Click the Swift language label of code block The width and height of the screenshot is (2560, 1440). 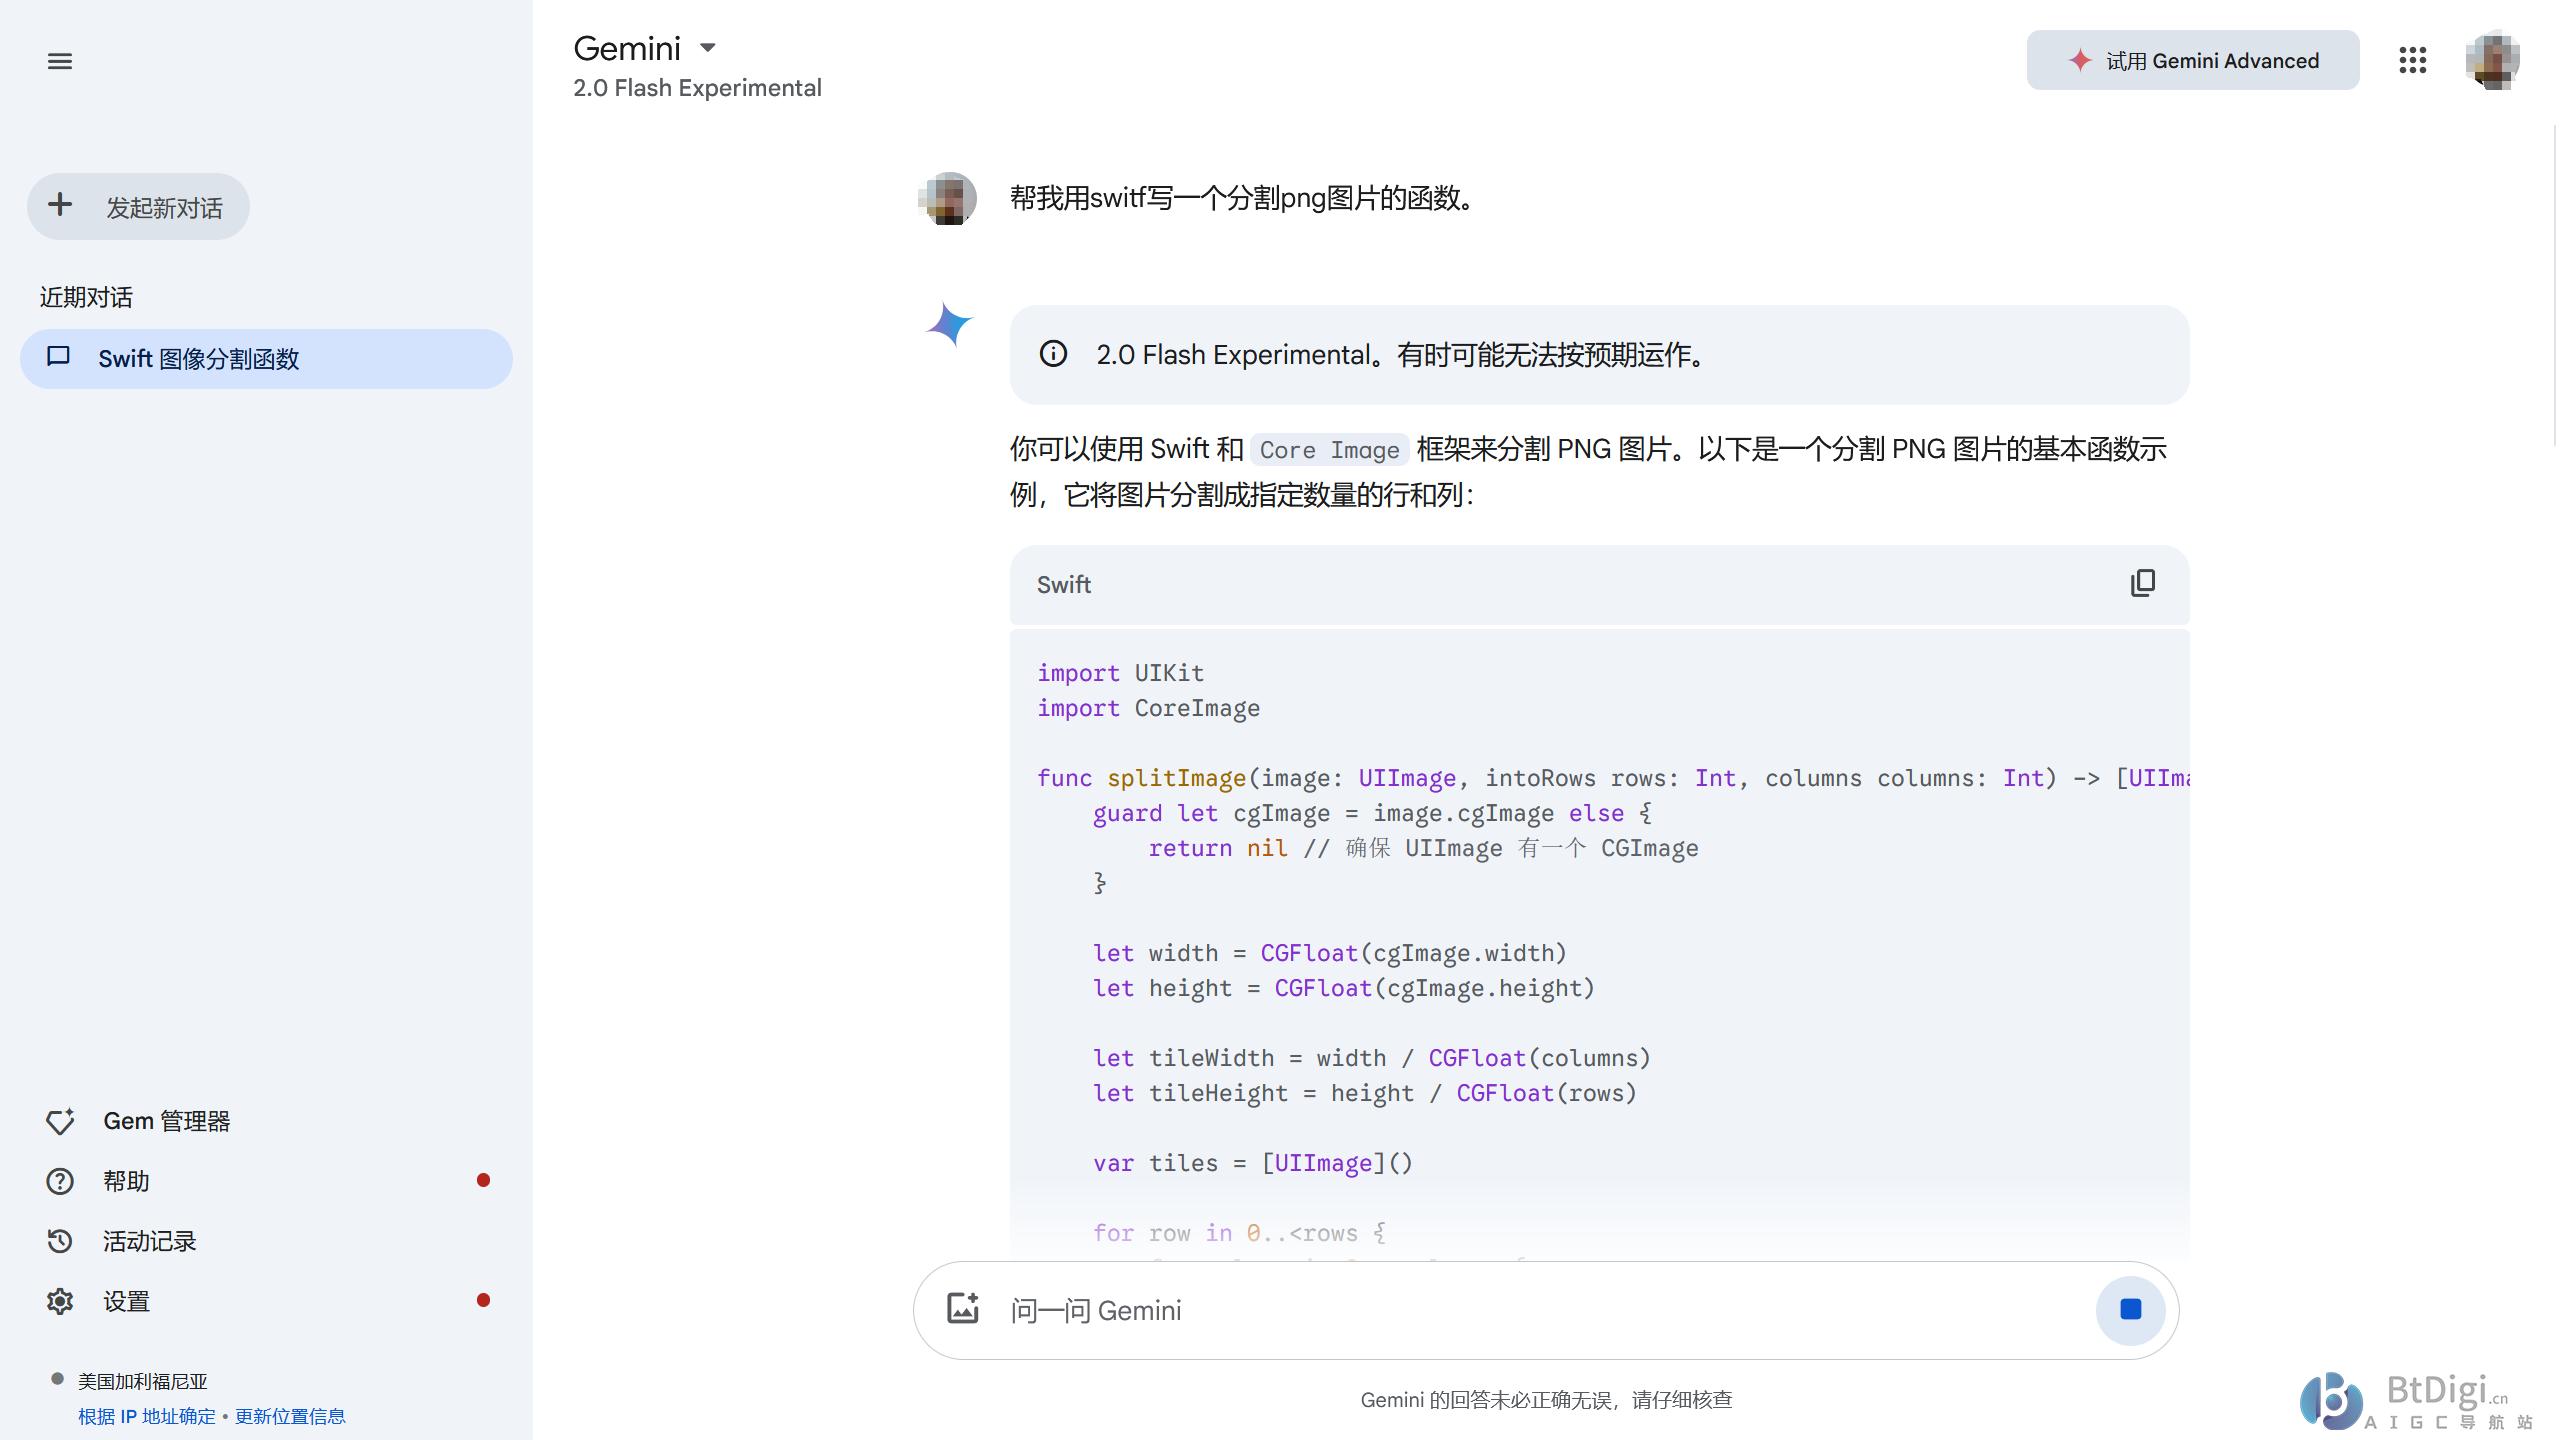(x=1063, y=584)
